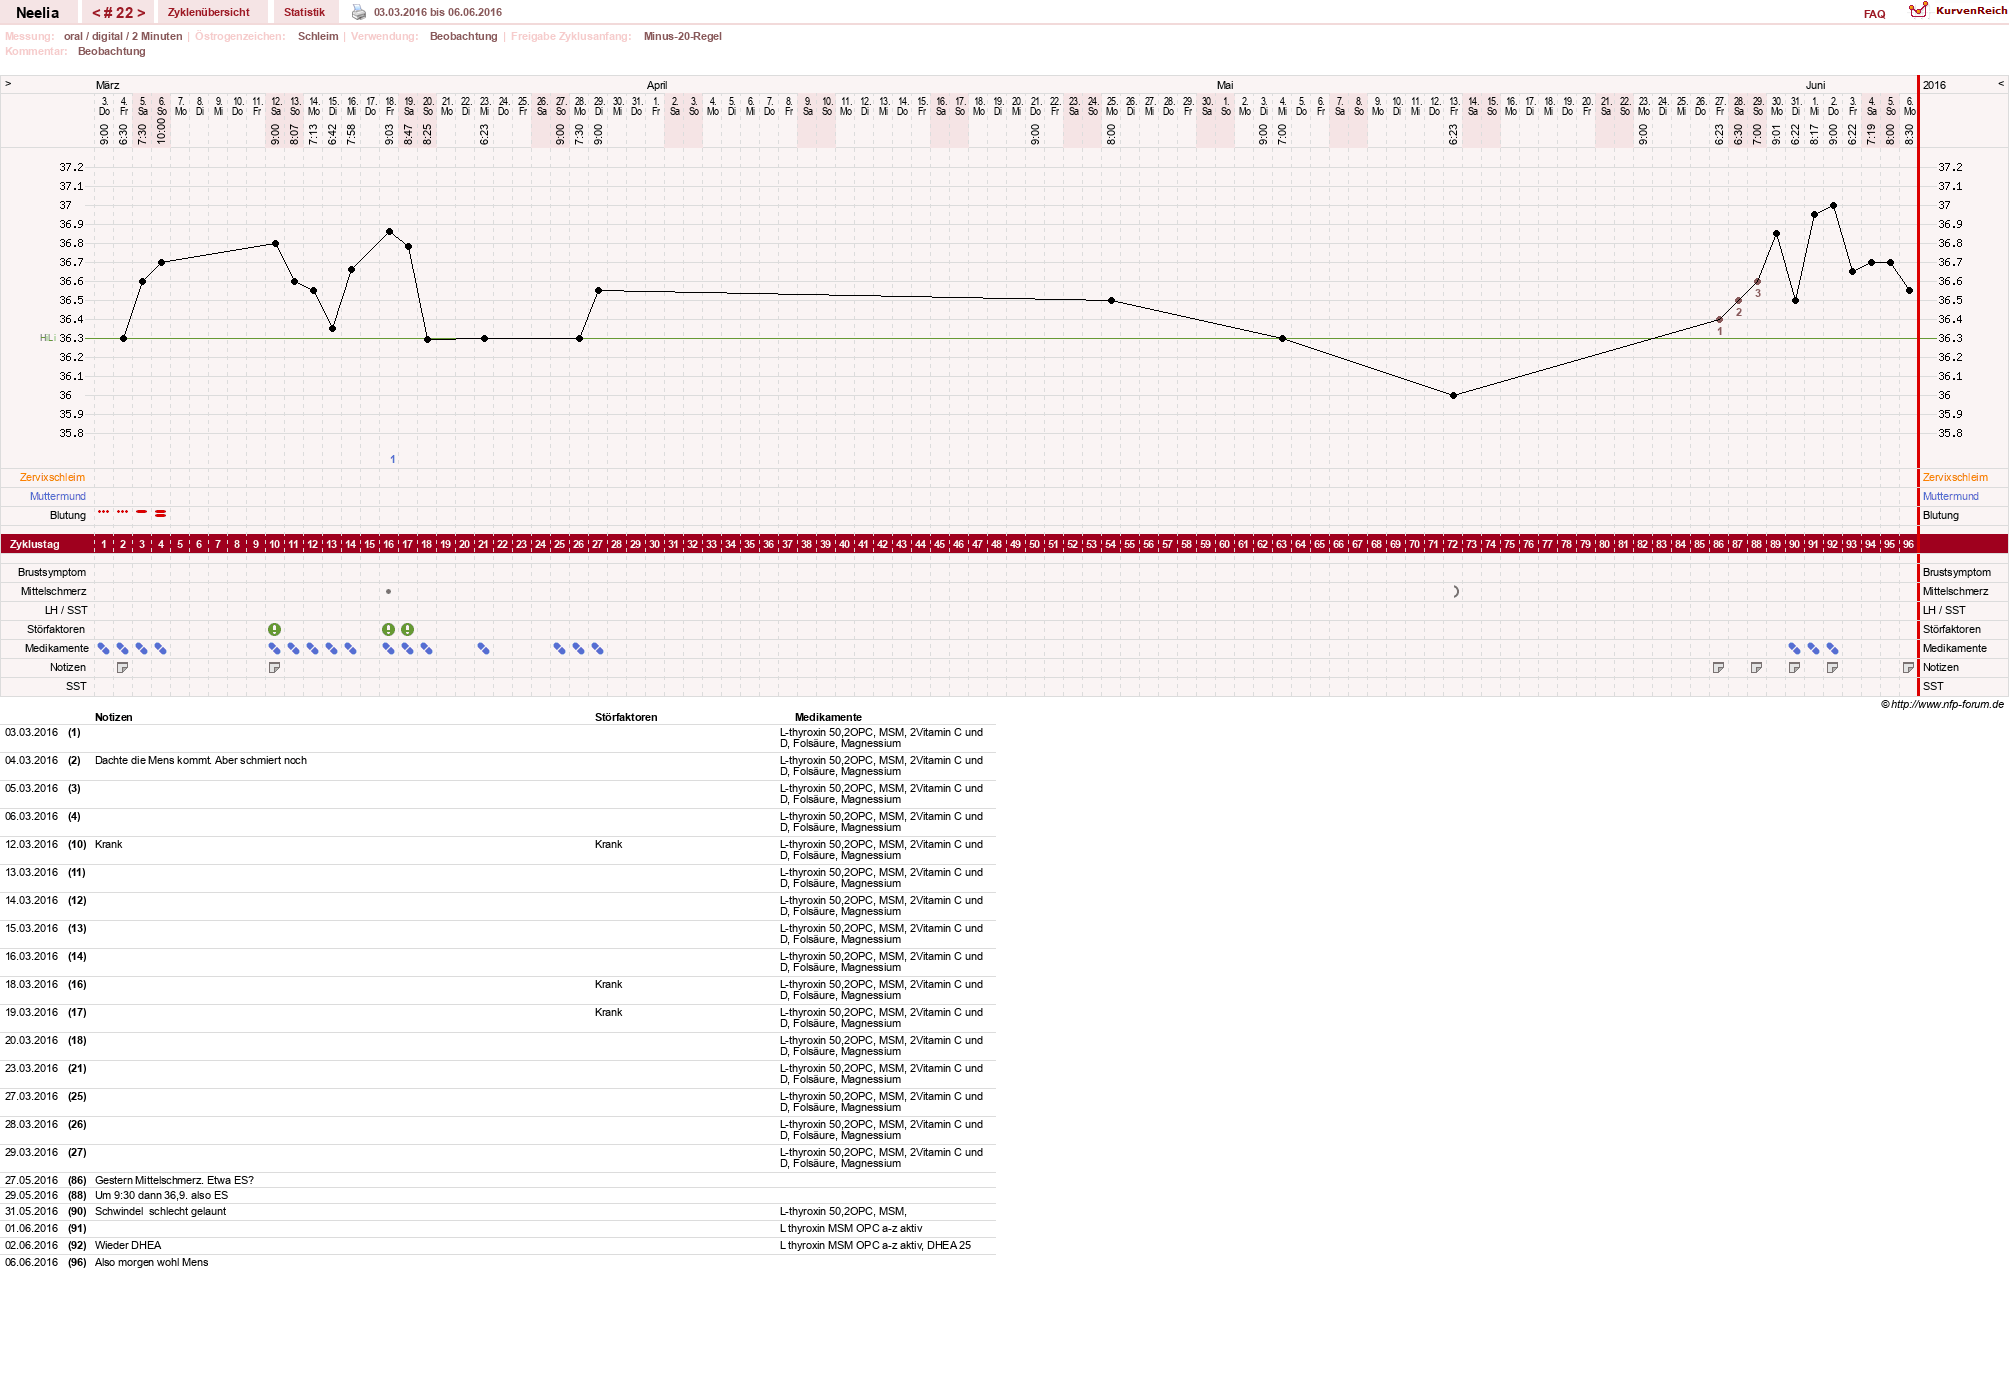Click note 'Schwindel schlecht gelaunt'
This screenshot has height=1400, width=2009.
point(160,1211)
